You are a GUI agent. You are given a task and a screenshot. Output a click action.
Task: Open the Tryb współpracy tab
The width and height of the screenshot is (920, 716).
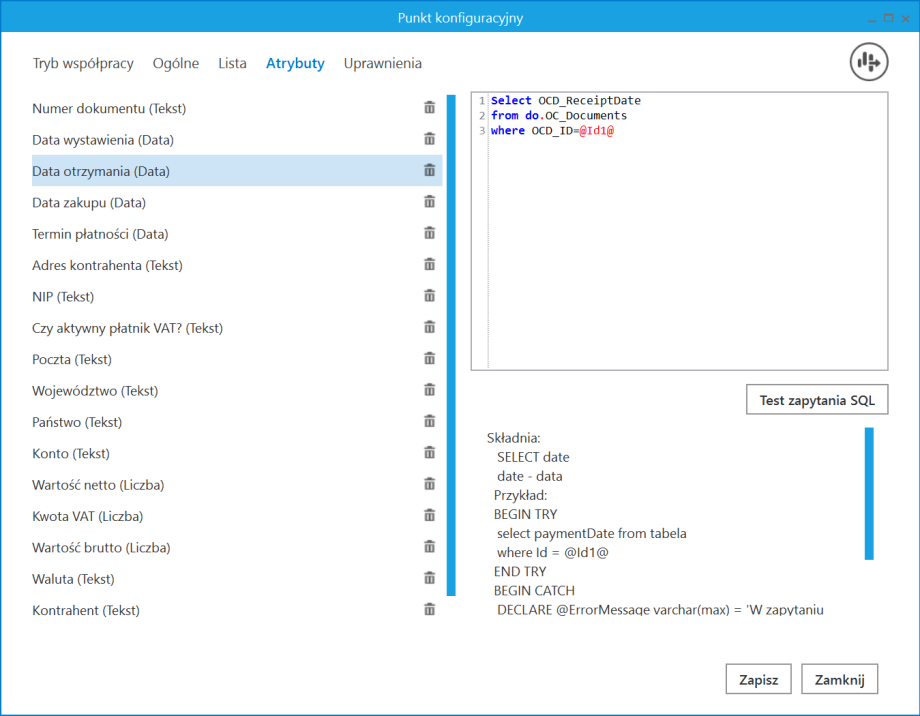(83, 63)
